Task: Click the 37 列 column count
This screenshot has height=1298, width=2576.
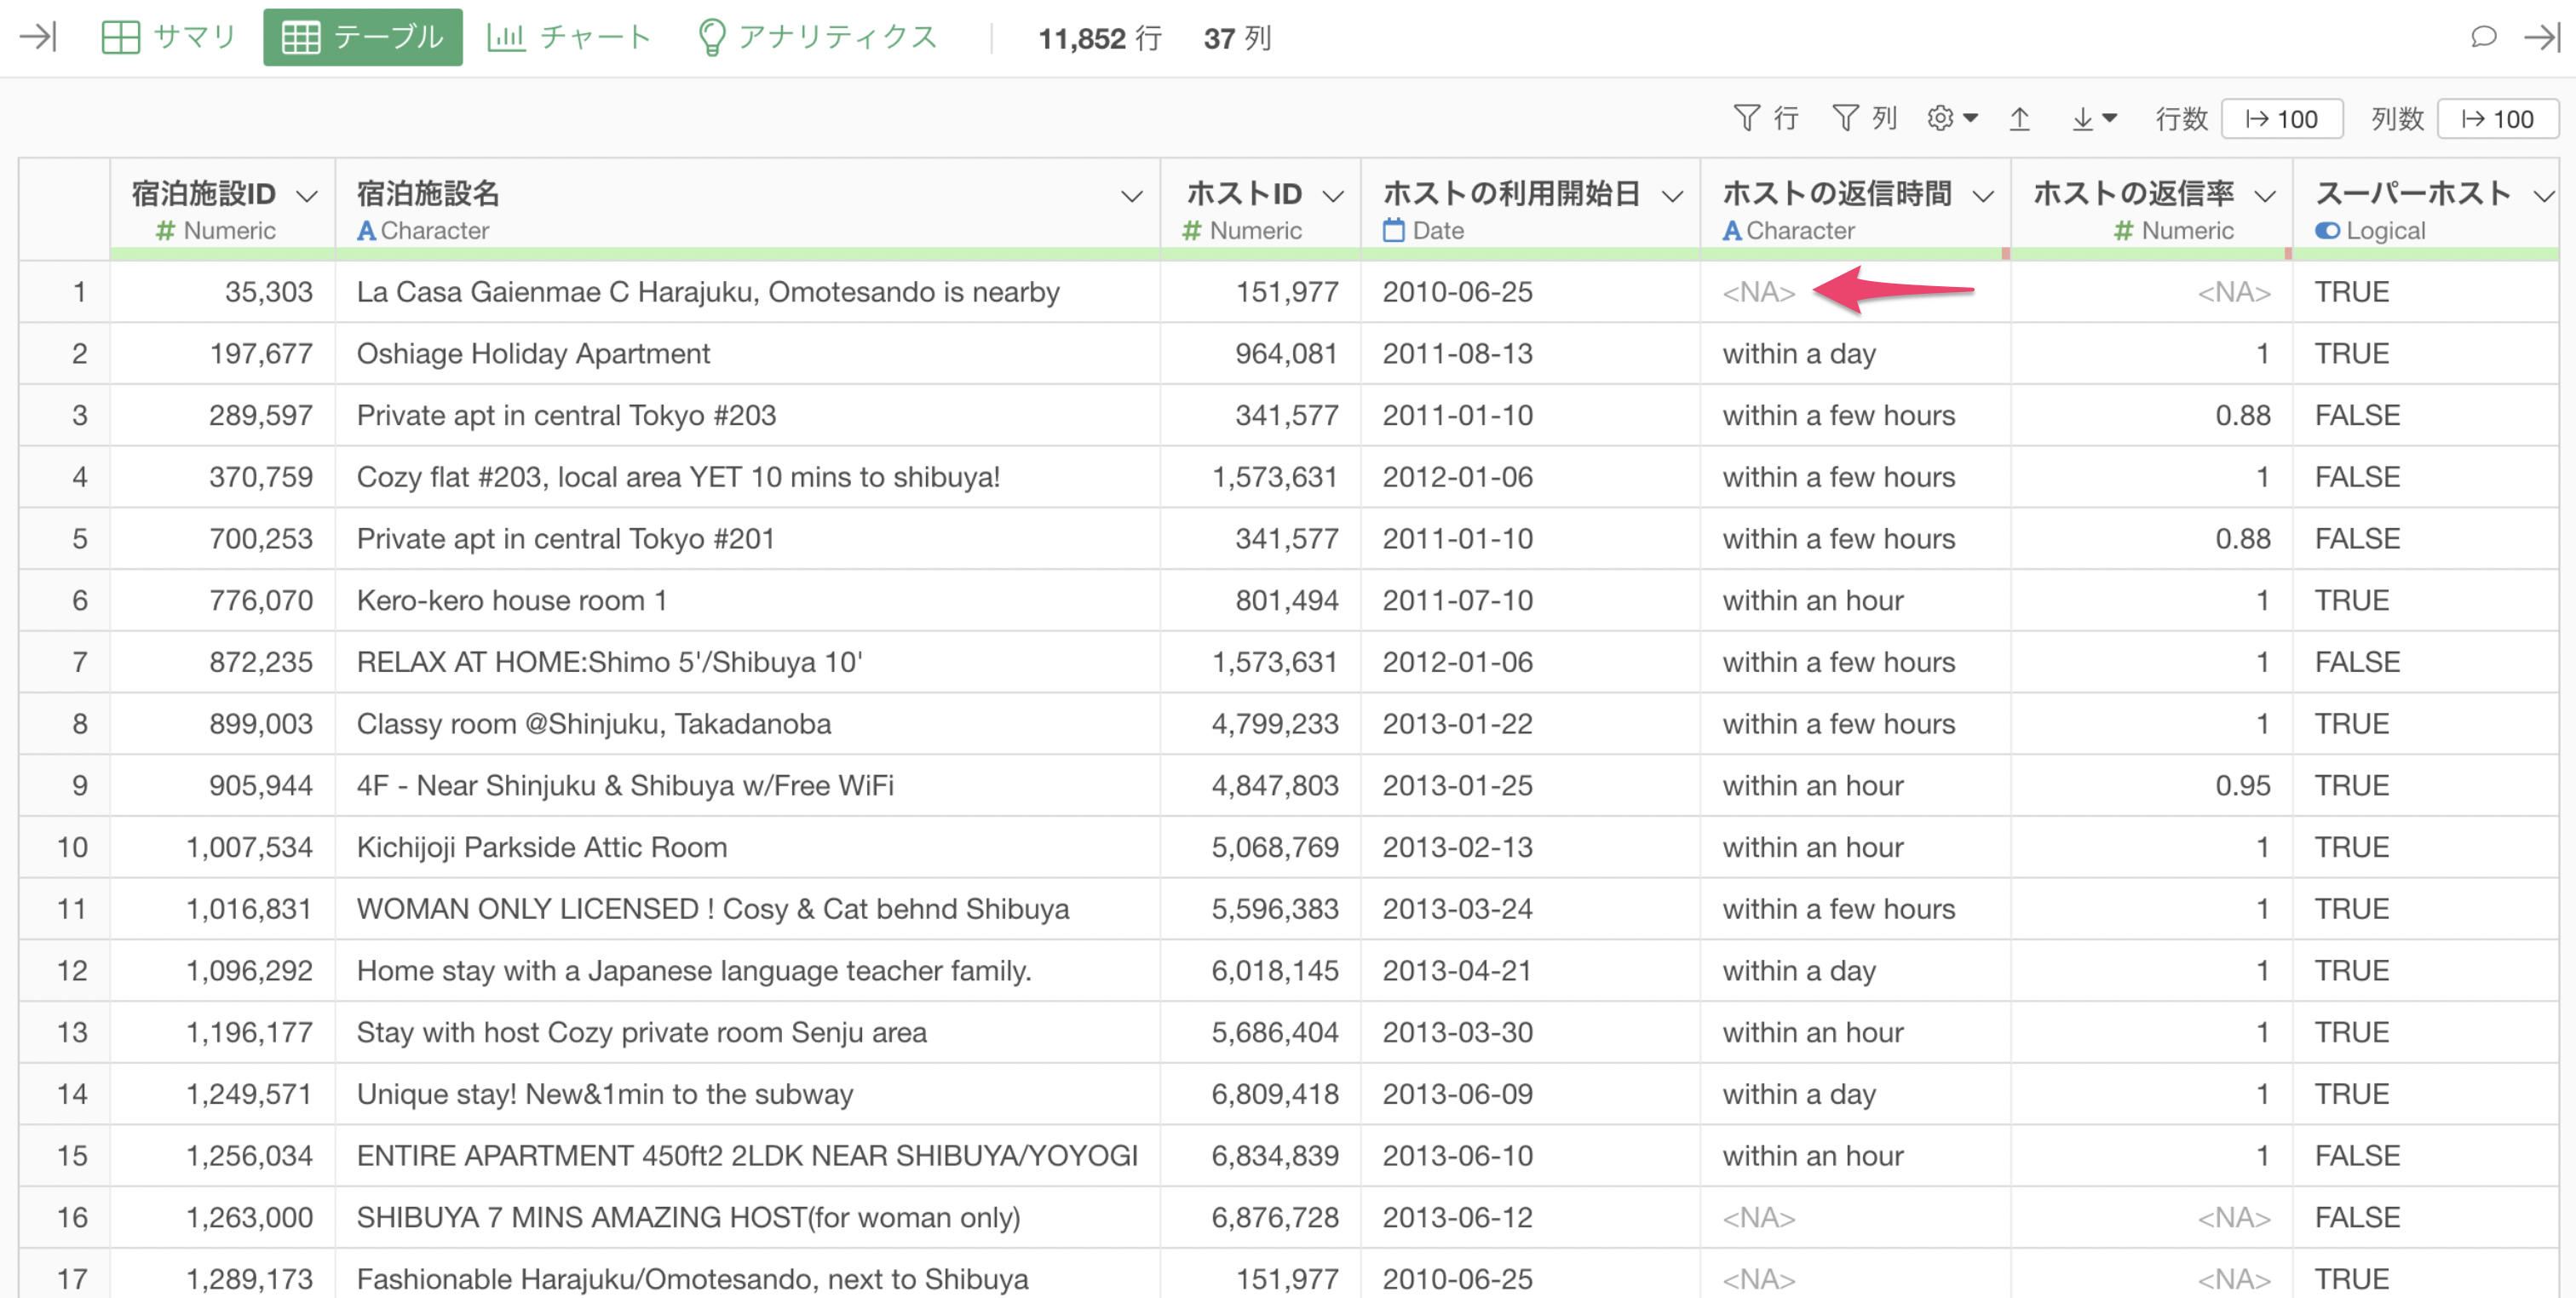Action: click(1237, 38)
